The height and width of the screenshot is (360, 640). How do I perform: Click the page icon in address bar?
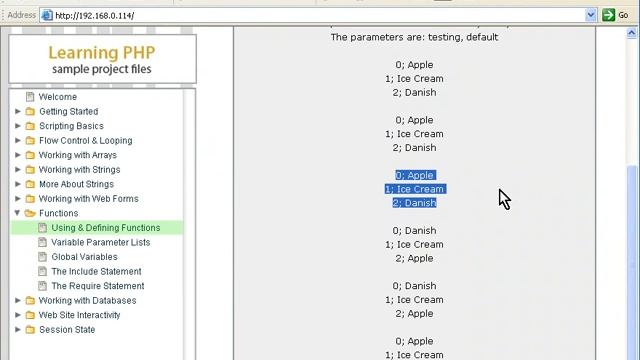(x=47, y=16)
